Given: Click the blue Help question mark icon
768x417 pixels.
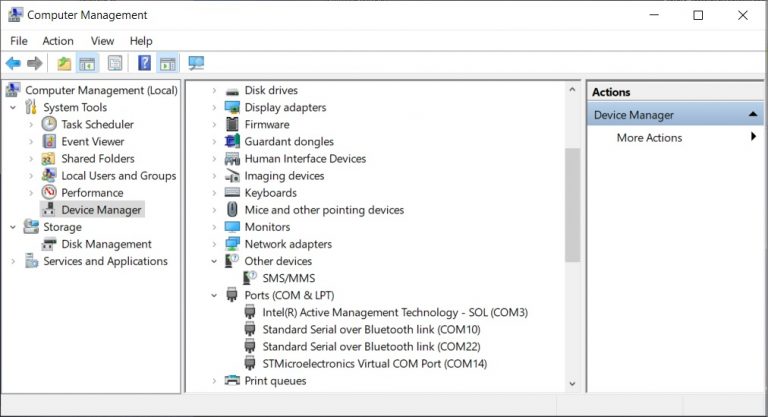Looking at the screenshot, I should click(144, 63).
